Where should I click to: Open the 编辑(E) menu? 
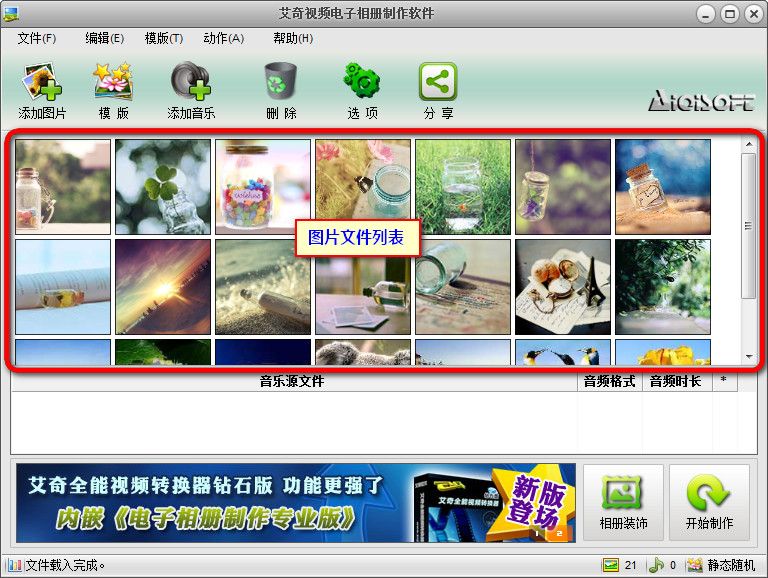pos(104,38)
